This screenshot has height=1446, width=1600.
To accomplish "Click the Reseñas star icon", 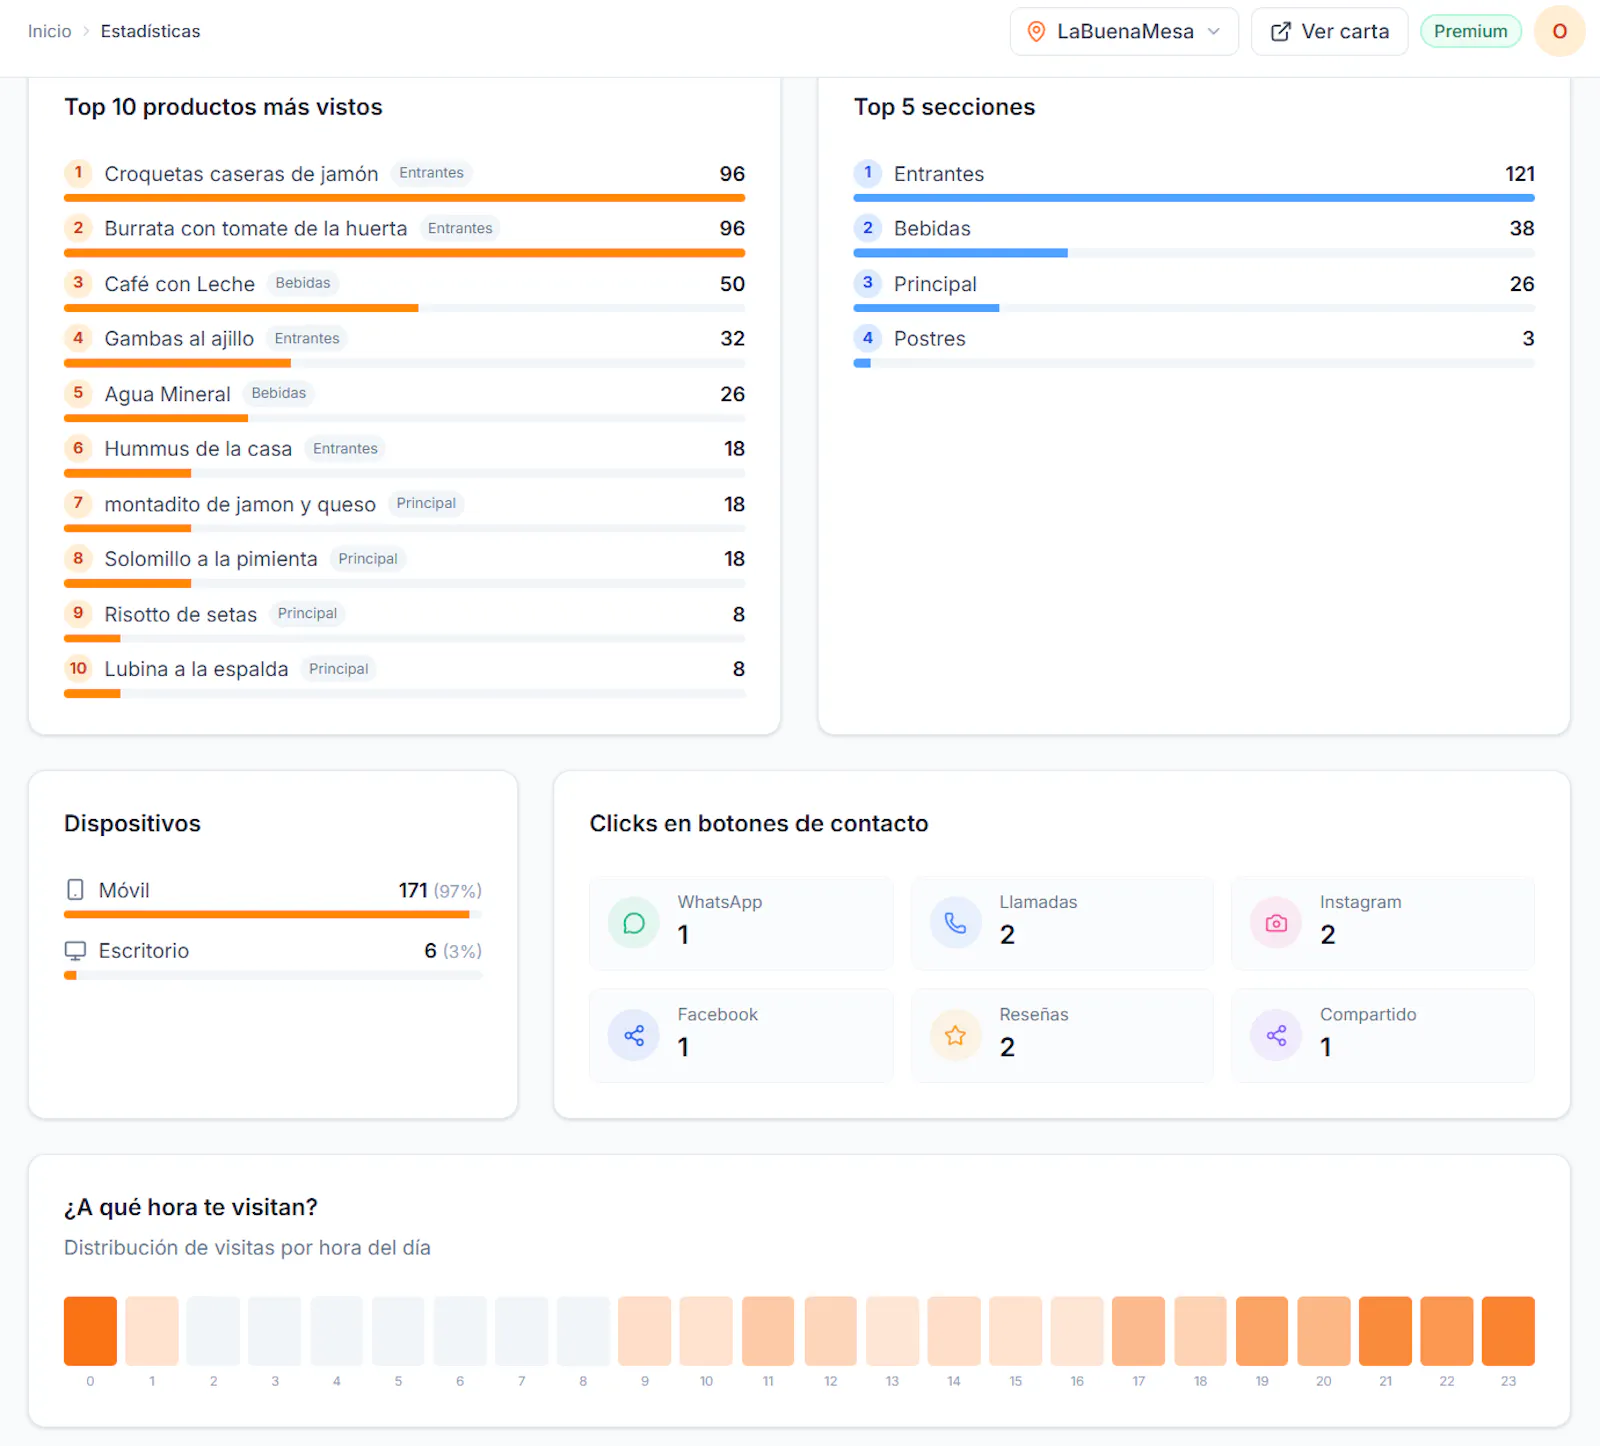I will (955, 1035).
